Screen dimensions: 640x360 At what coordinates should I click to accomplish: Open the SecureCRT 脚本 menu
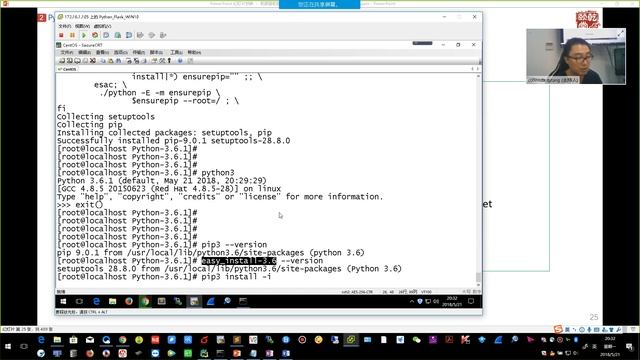(x=156, y=52)
